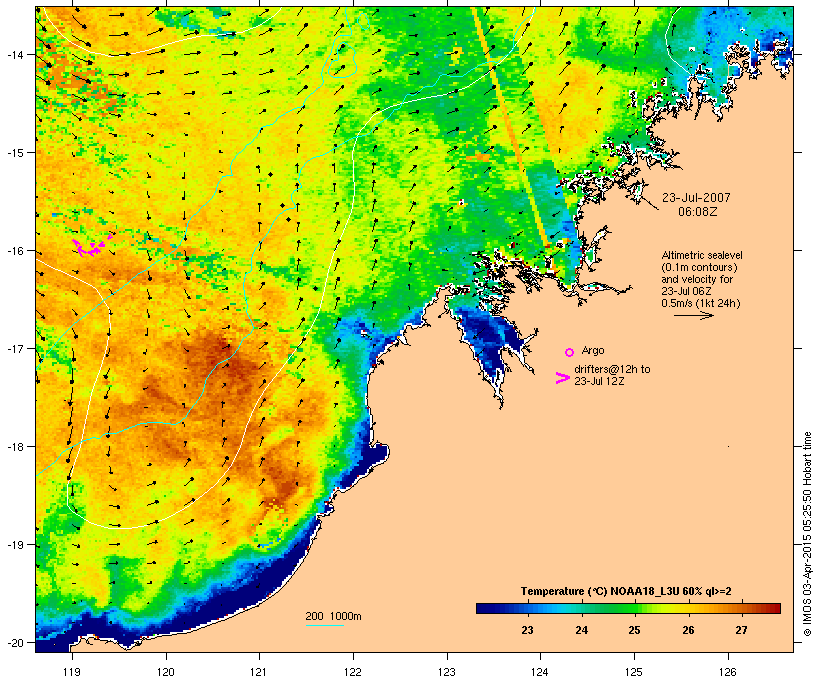Click the 'drifters@12h to' legend text
820x680 pixels.
click(612, 369)
